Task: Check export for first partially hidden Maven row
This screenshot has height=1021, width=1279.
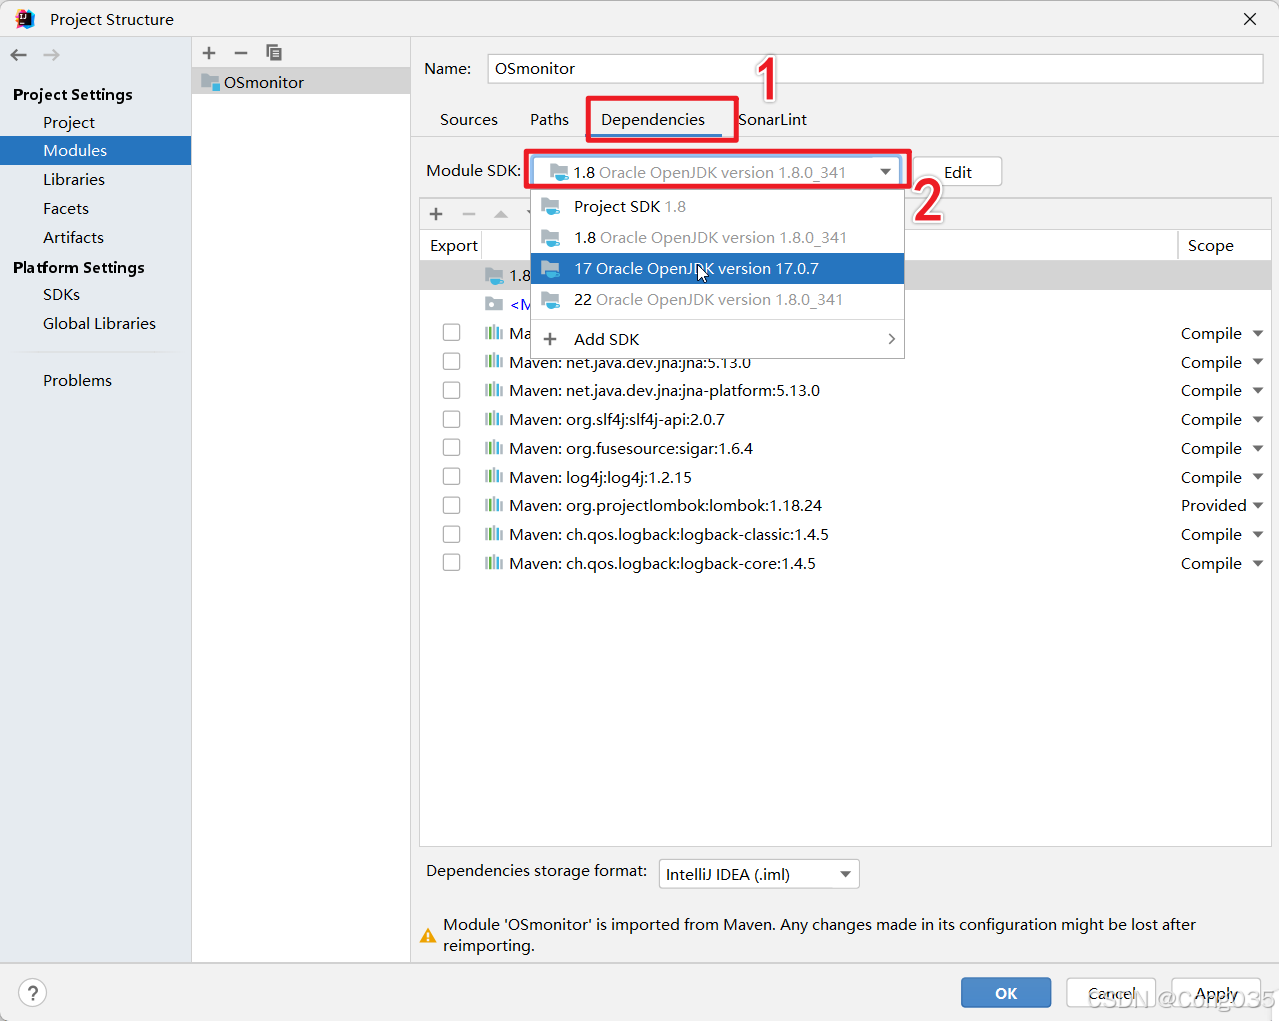Action: click(x=452, y=332)
